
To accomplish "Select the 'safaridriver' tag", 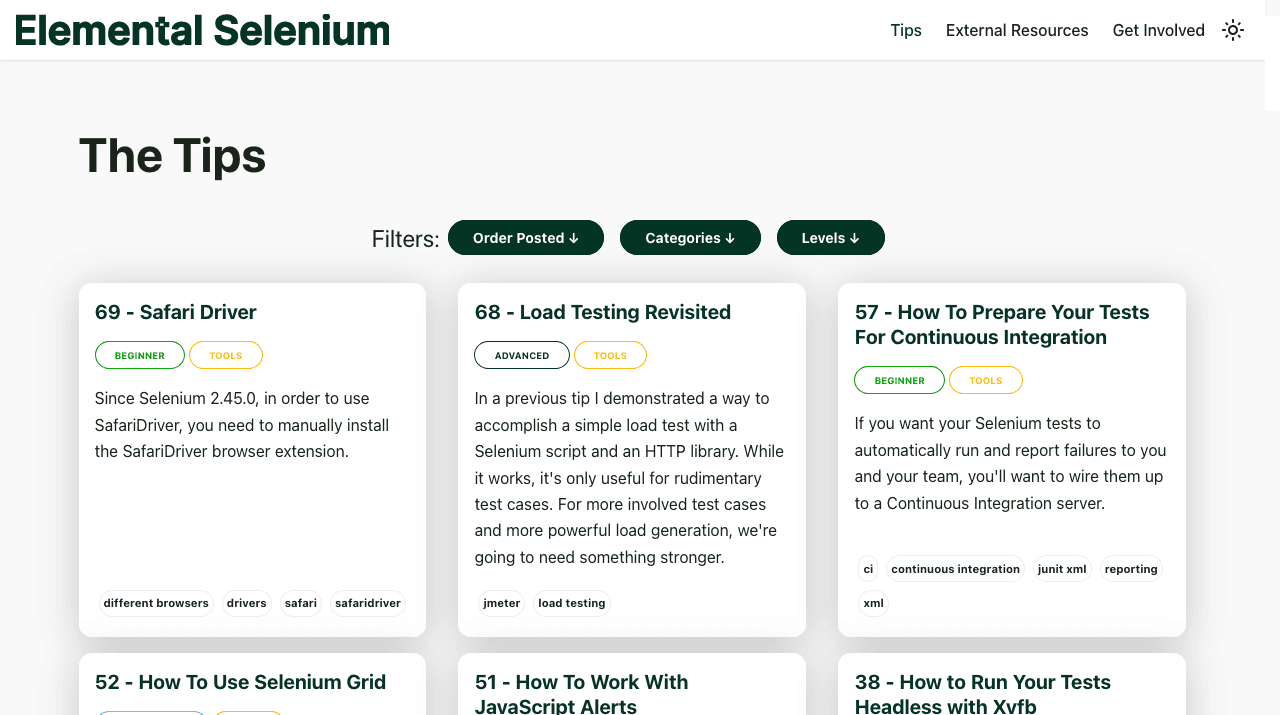I will pyautogui.click(x=368, y=603).
